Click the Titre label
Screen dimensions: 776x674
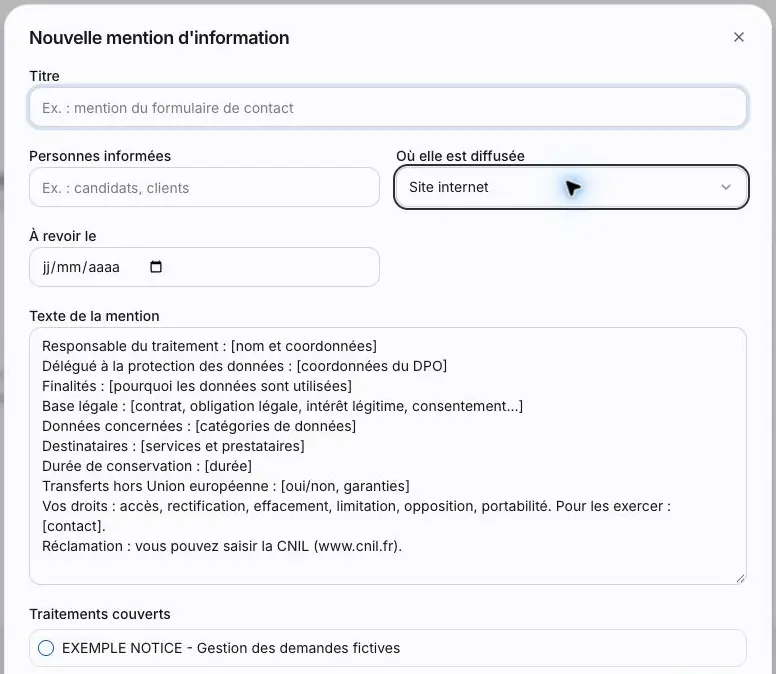click(44, 76)
